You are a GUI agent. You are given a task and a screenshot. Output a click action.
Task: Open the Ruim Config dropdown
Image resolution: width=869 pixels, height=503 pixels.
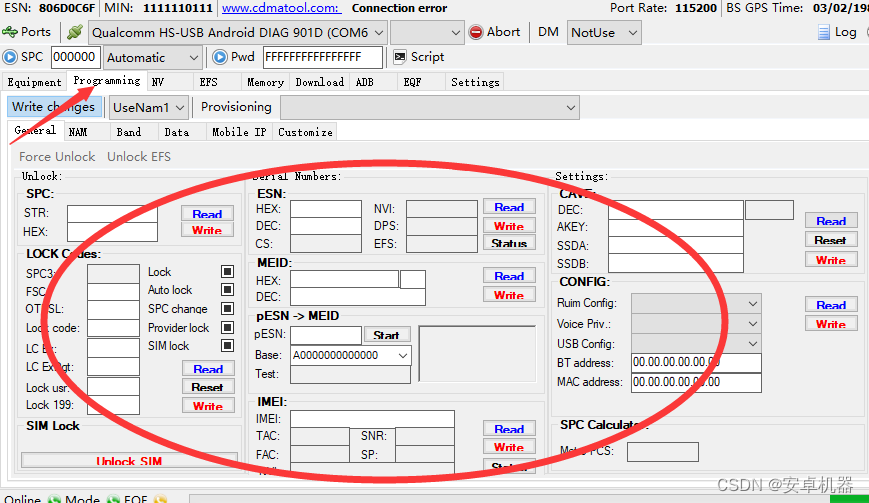[696, 304]
